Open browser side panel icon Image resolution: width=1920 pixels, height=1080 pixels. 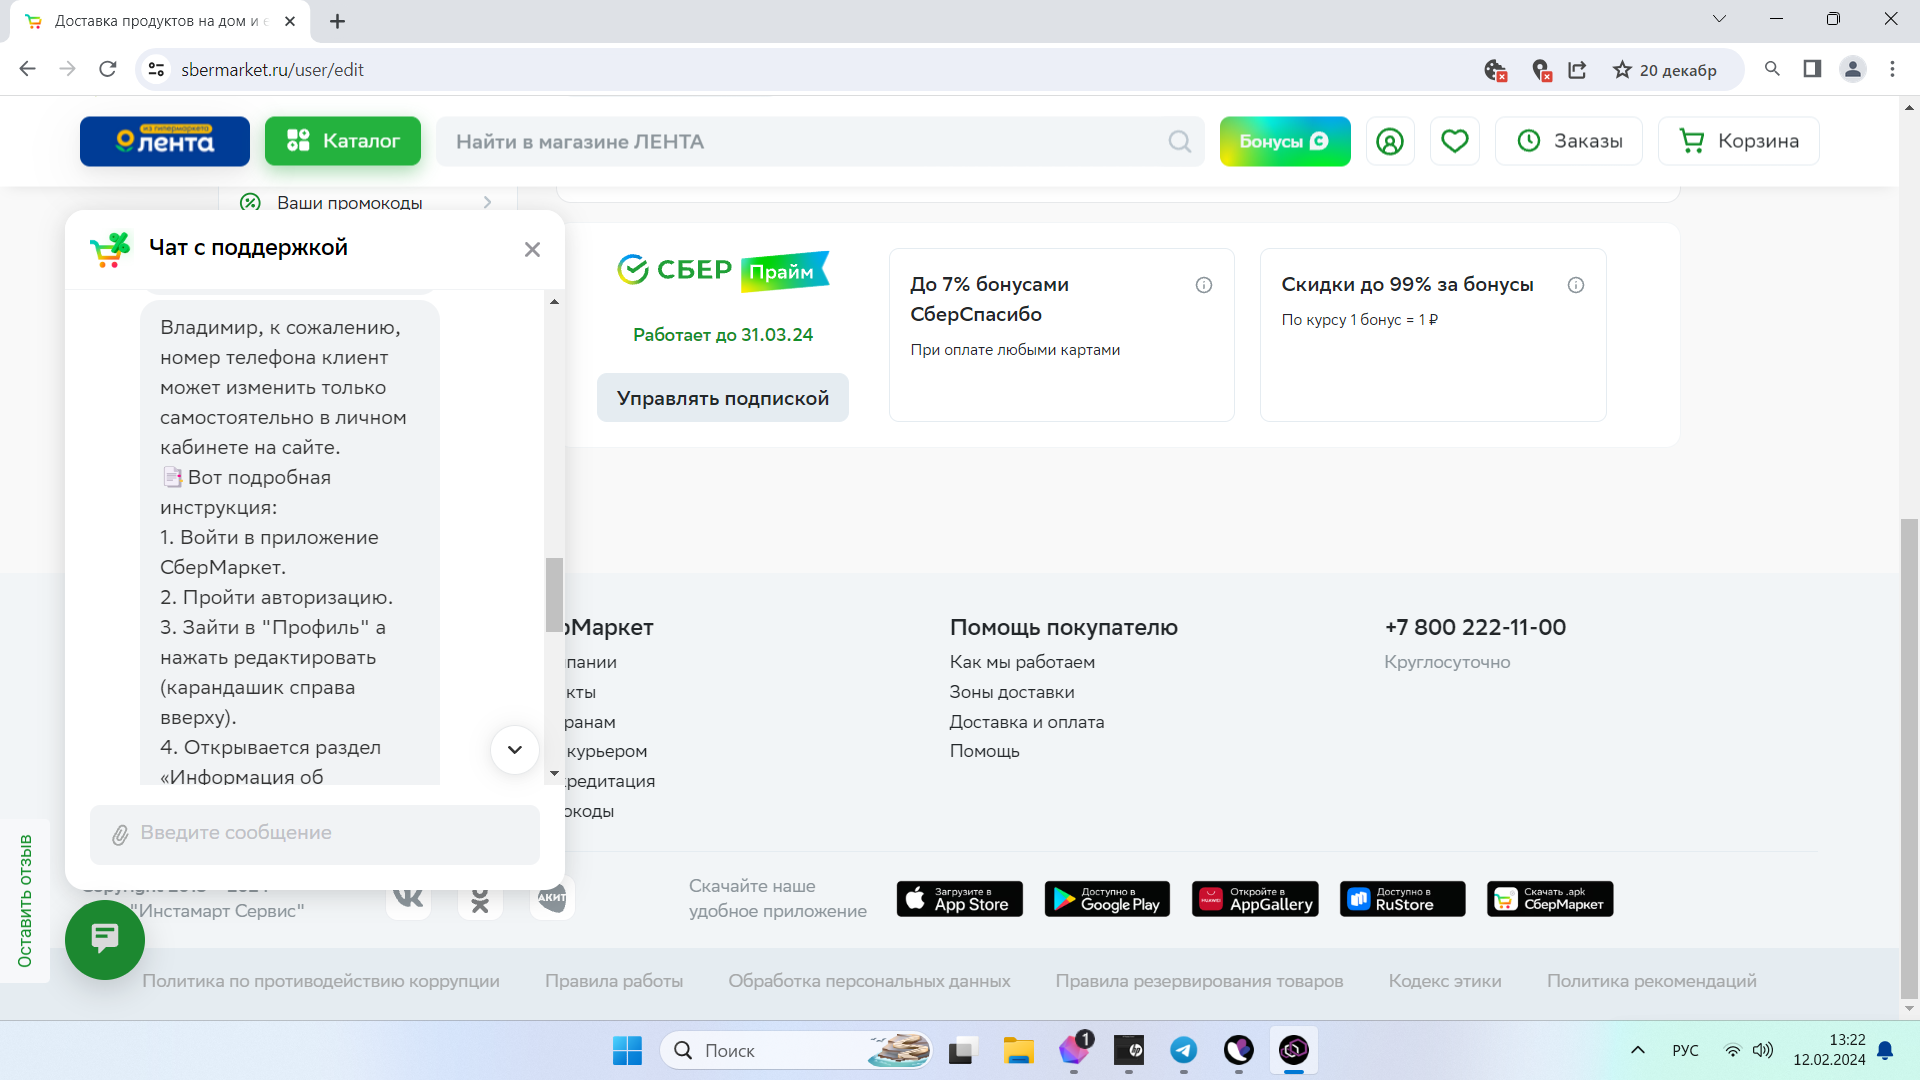tap(1812, 69)
